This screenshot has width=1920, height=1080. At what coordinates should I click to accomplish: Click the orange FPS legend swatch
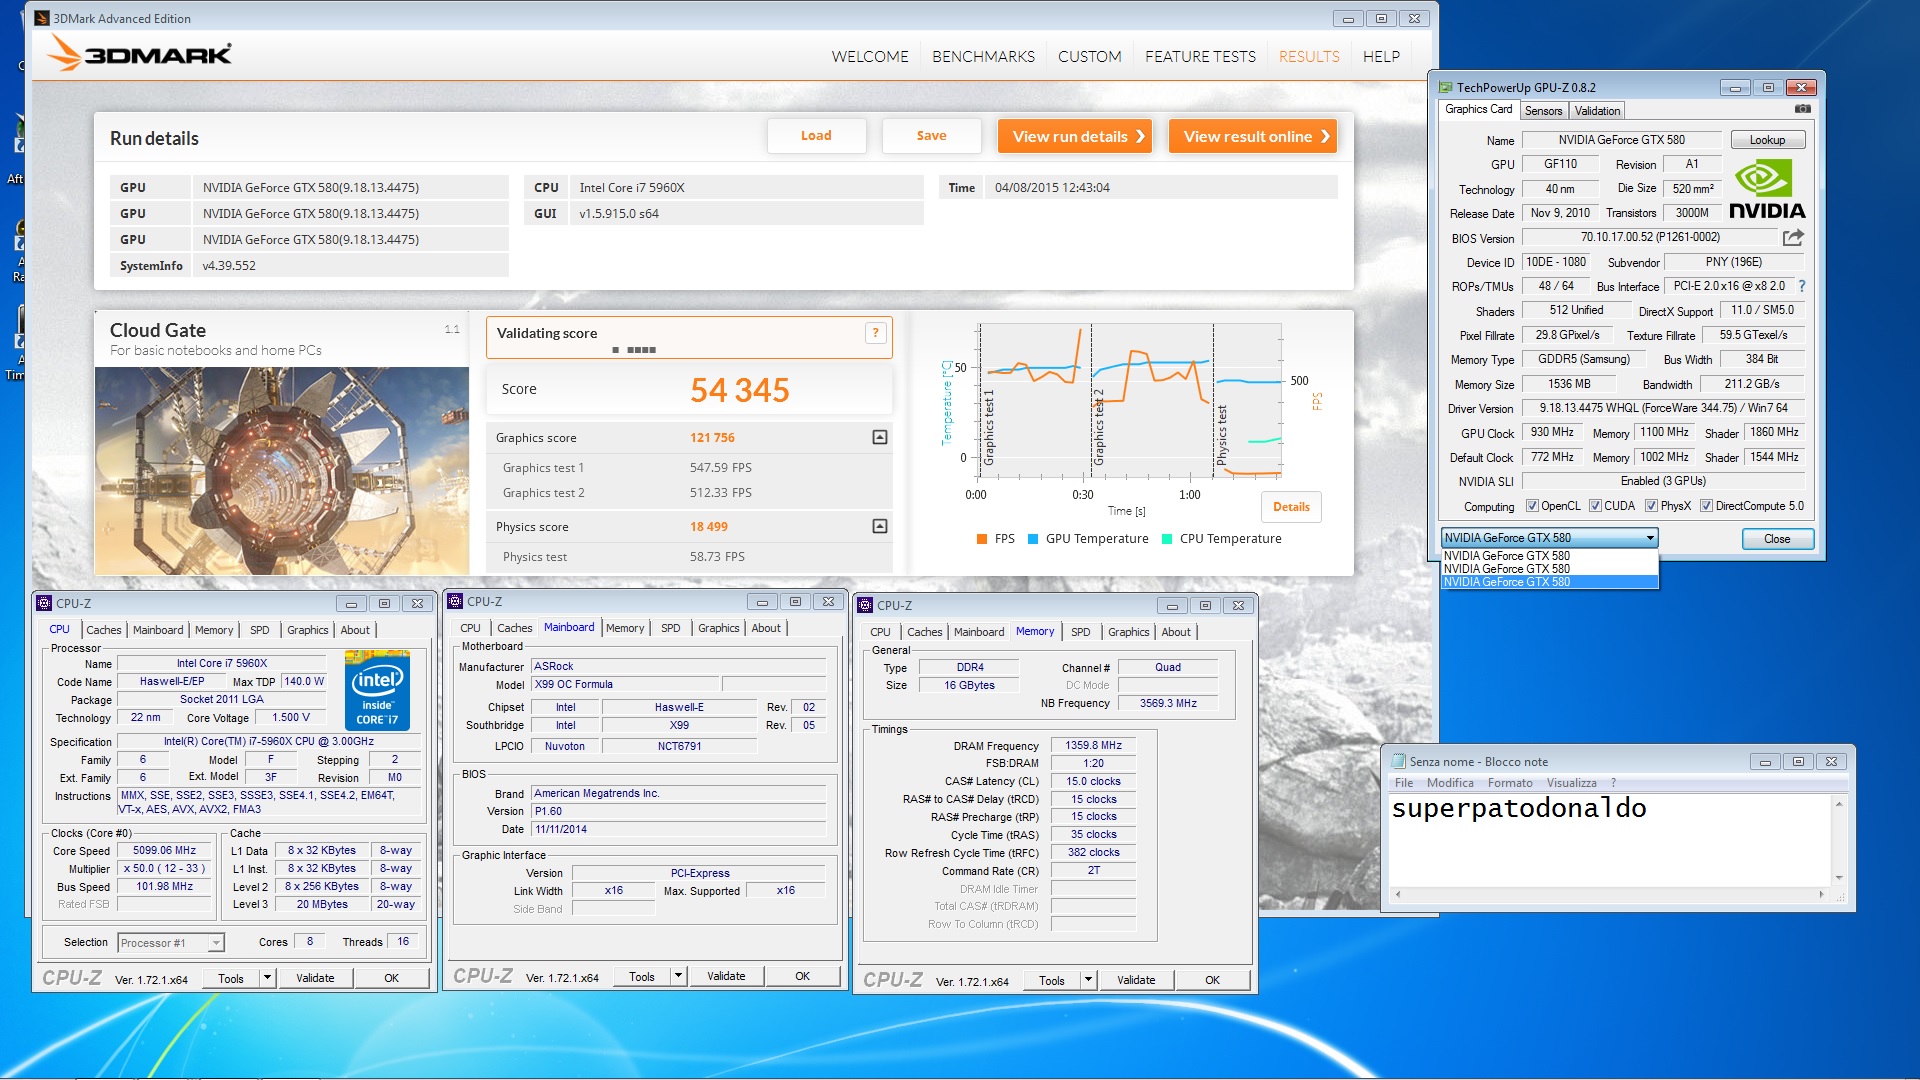982,539
